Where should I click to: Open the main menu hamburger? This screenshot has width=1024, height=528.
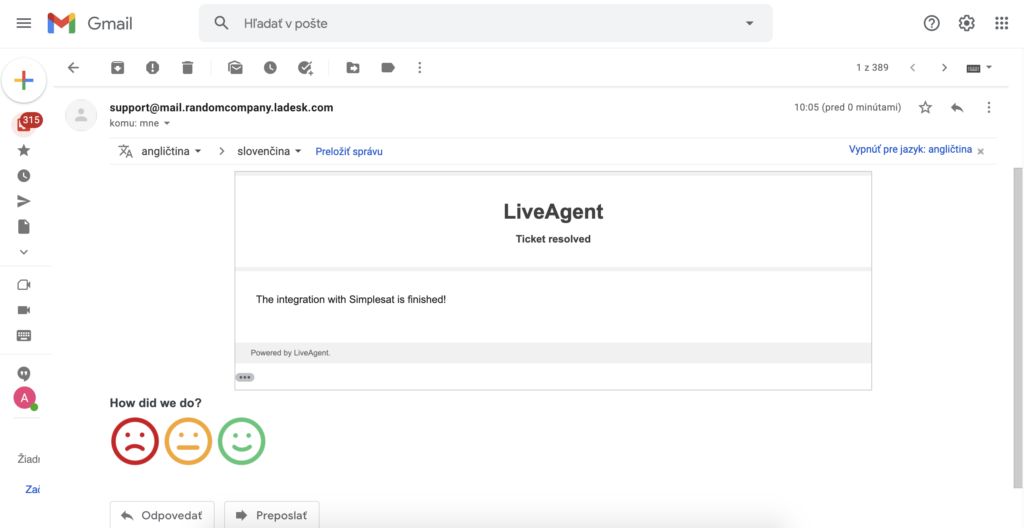(x=24, y=23)
